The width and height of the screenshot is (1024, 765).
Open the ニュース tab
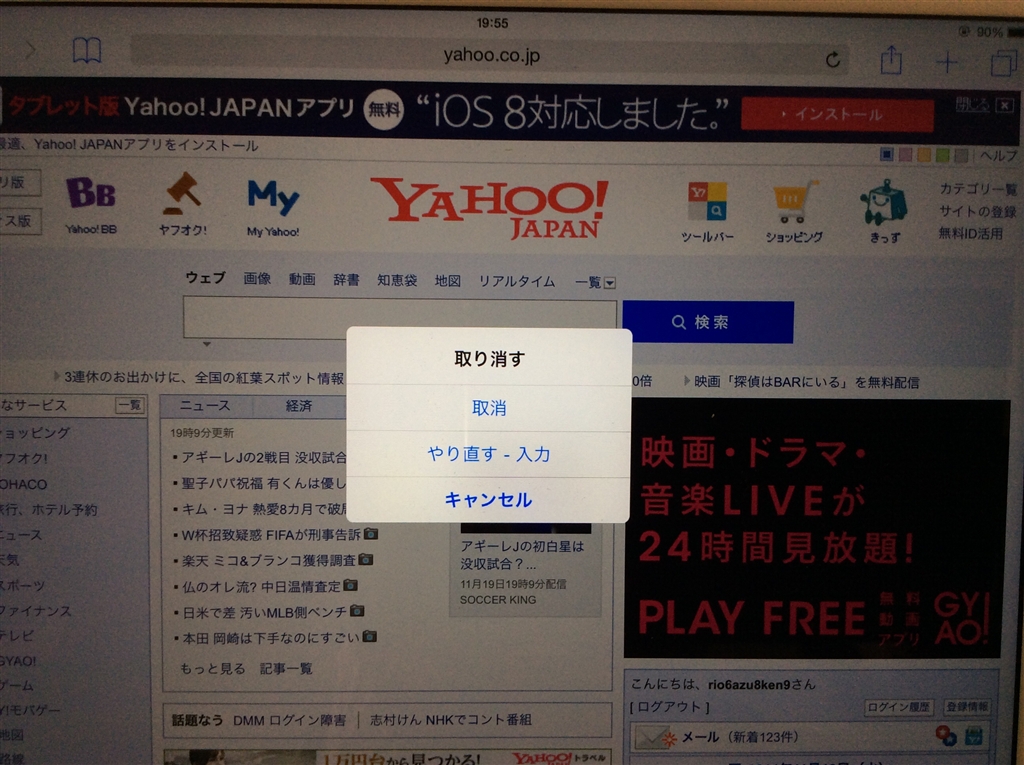point(205,406)
